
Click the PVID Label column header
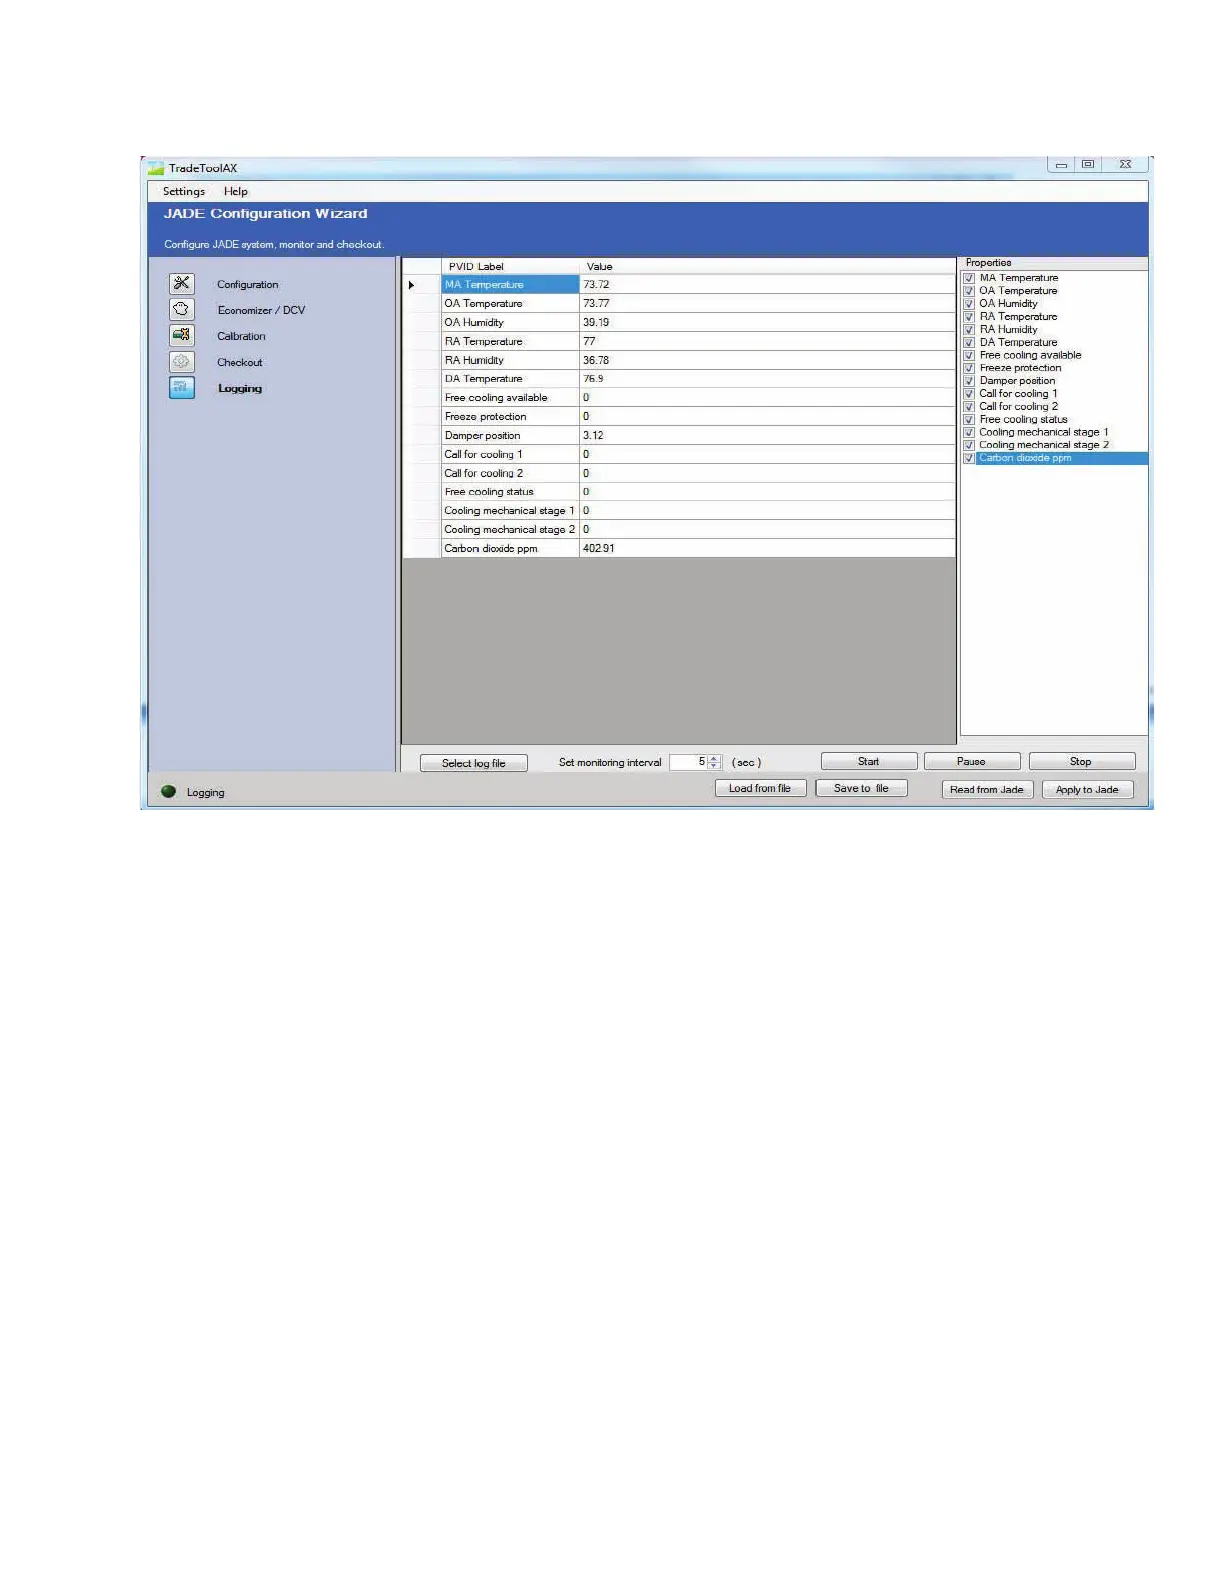(x=510, y=266)
